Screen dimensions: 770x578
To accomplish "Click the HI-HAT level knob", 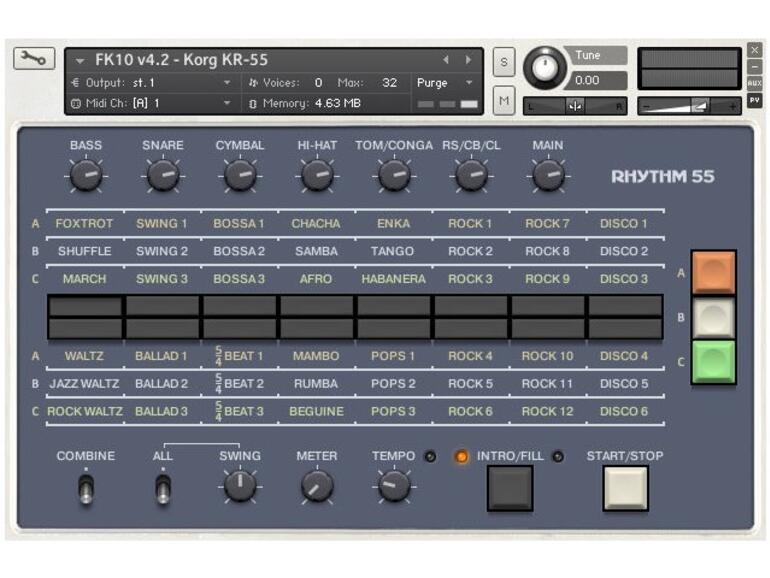I will click(x=317, y=175).
